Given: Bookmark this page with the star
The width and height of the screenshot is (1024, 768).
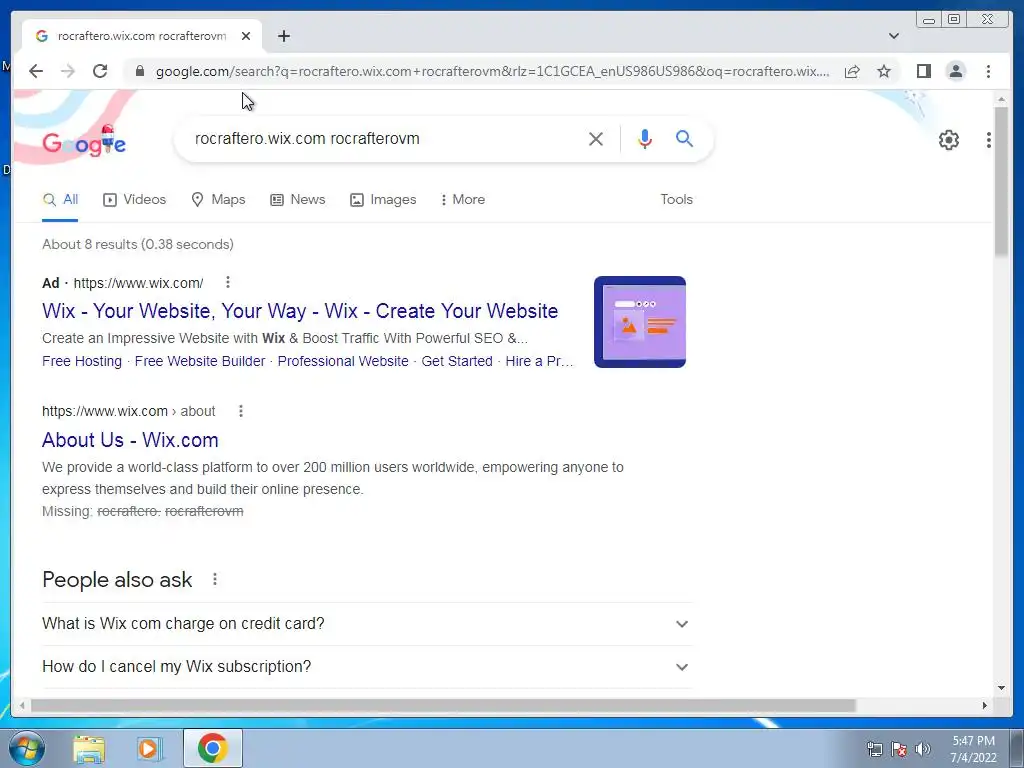Looking at the screenshot, I should pos(884,71).
